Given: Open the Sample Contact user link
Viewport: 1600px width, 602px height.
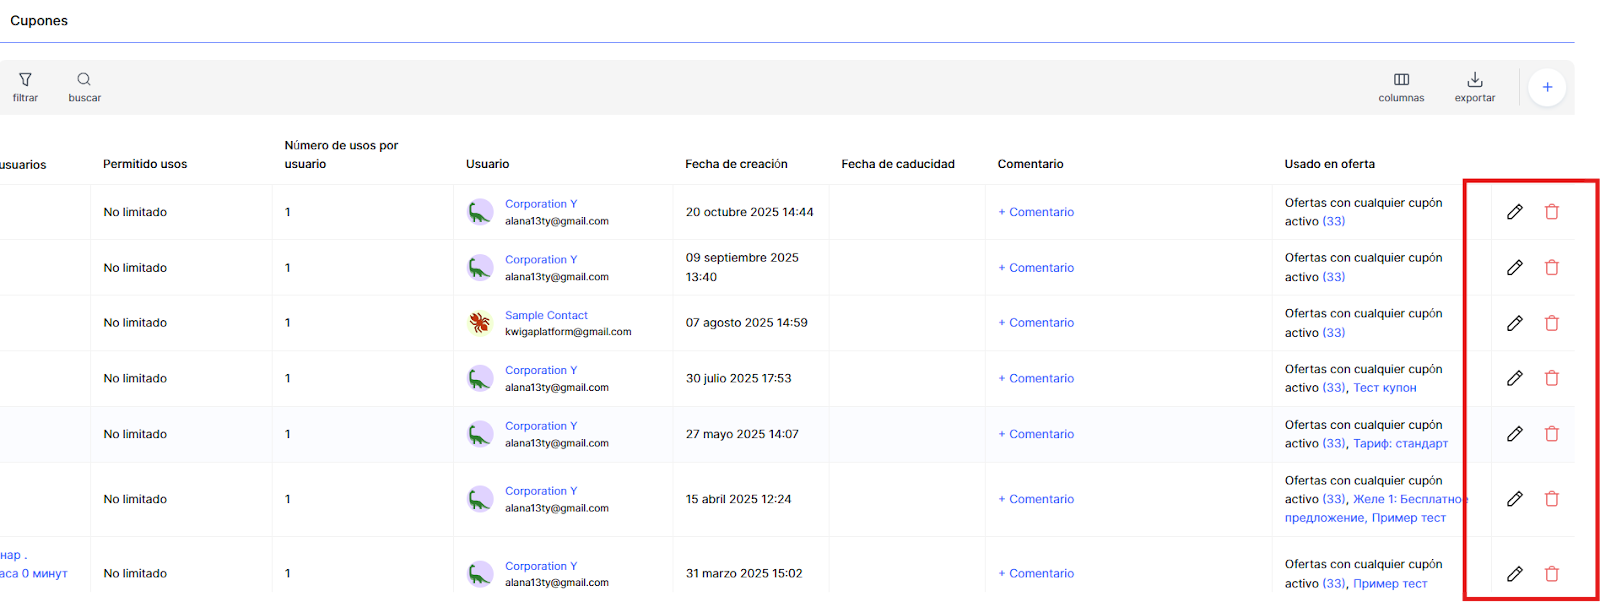Looking at the screenshot, I should tap(546, 315).
